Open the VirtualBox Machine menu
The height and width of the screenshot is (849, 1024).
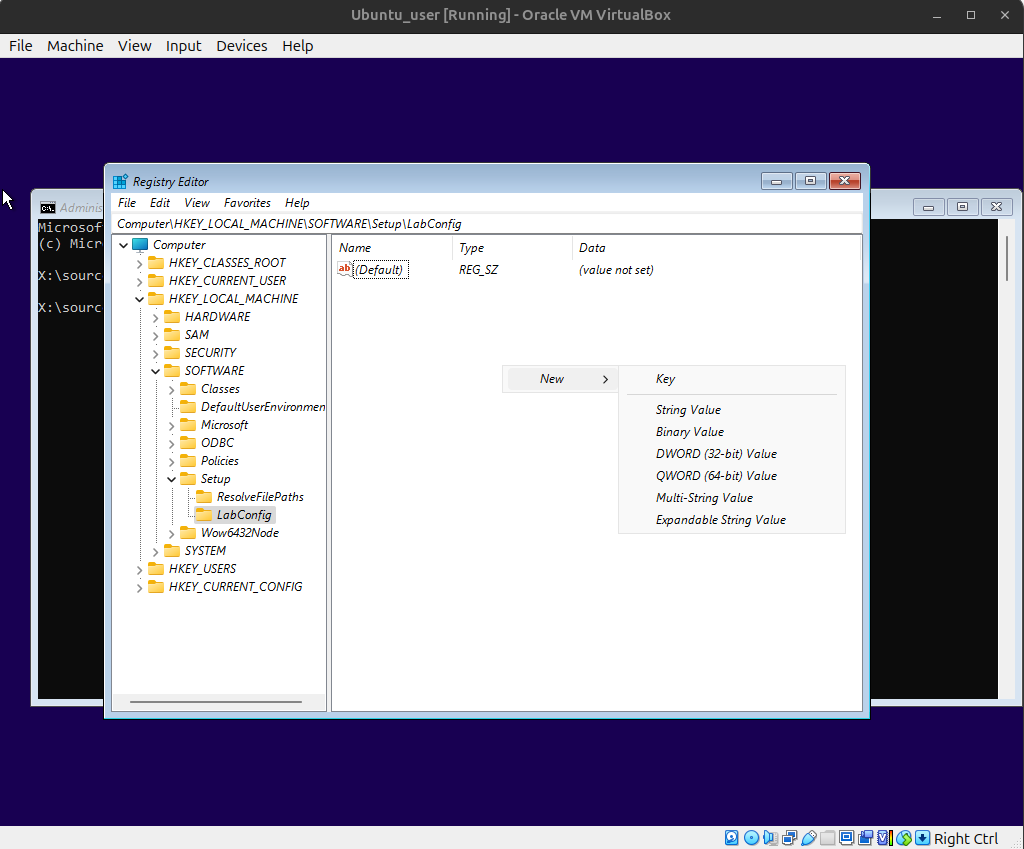(x=75, y=46)
